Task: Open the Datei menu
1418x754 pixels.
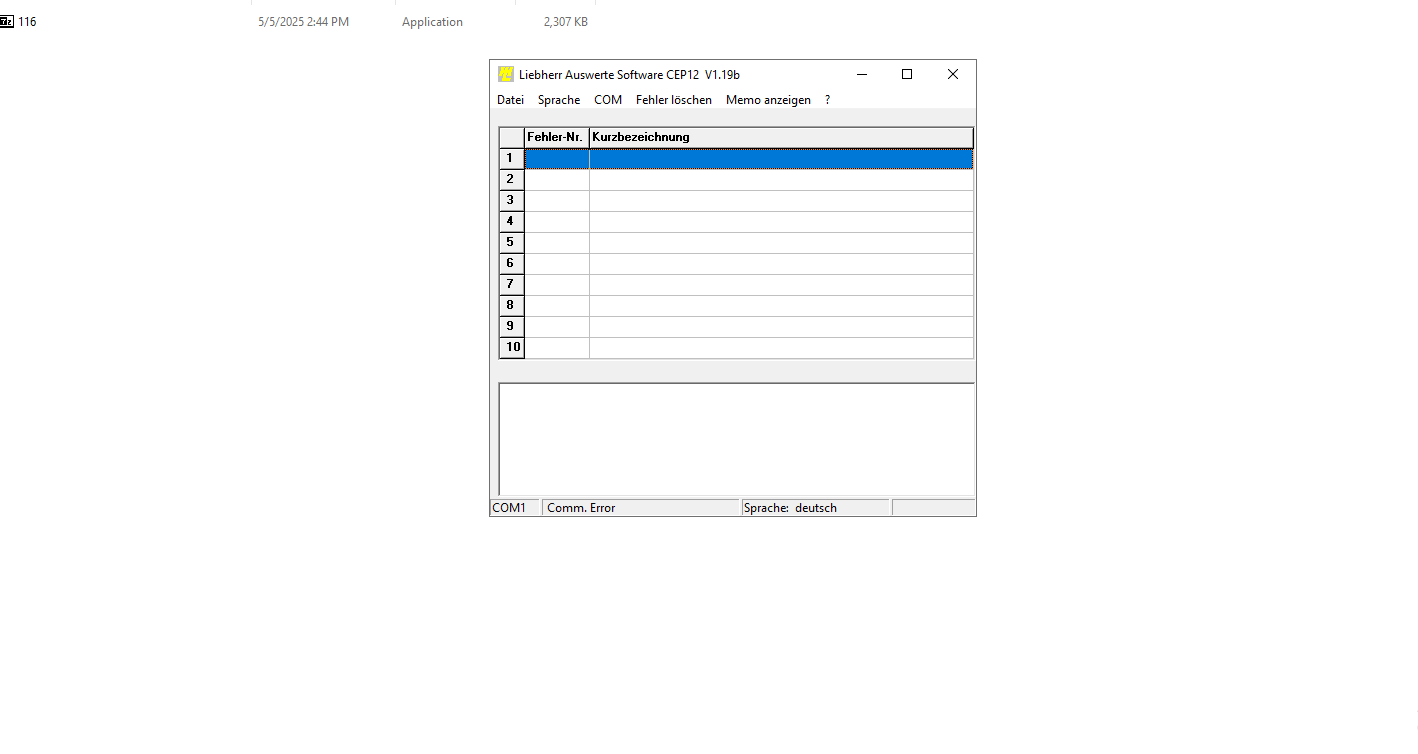Action: click(x=510, y=100)
